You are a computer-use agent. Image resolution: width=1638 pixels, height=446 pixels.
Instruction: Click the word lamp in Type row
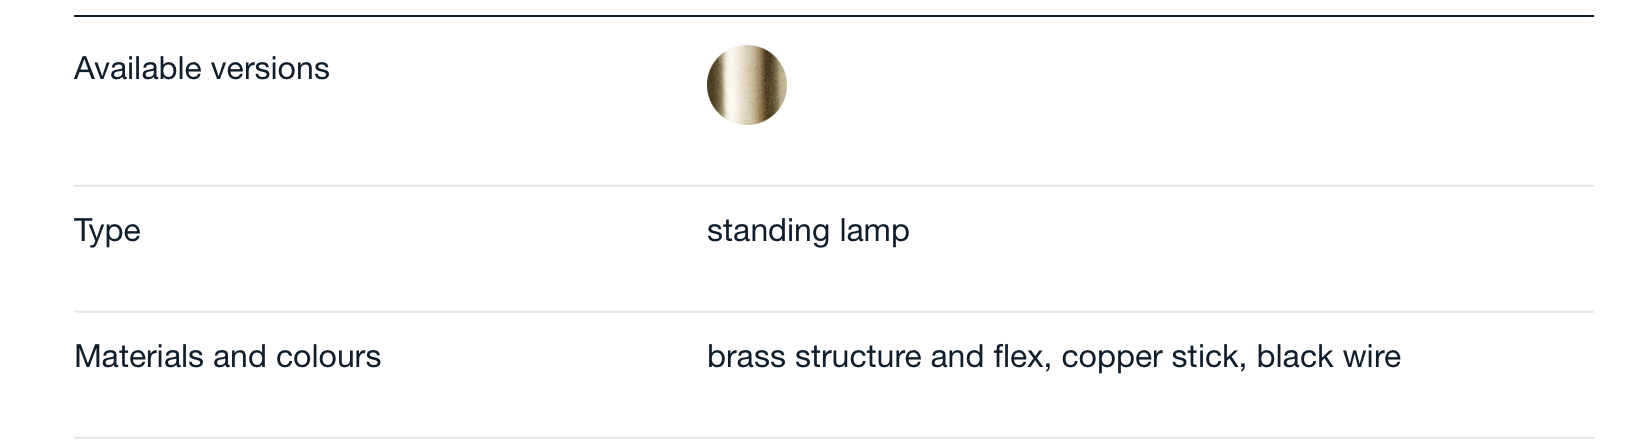(x=874, y=232)
